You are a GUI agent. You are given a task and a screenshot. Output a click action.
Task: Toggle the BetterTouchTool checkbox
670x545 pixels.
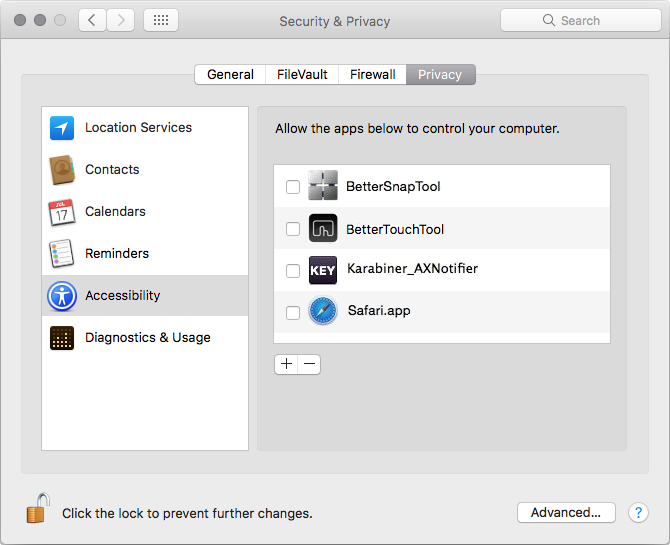tap(293, 229)
